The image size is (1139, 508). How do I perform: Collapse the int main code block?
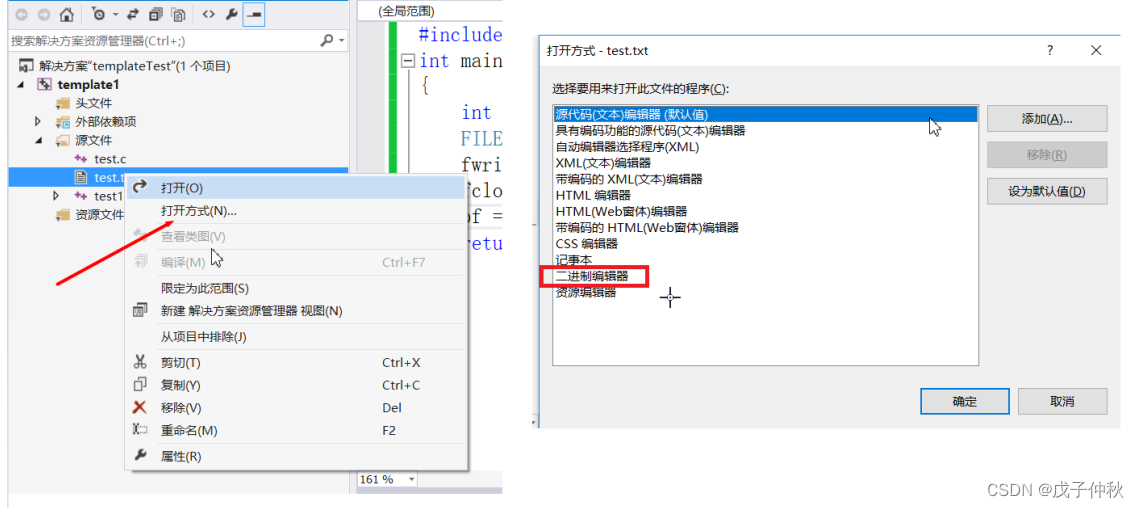[x=408, y=61]
